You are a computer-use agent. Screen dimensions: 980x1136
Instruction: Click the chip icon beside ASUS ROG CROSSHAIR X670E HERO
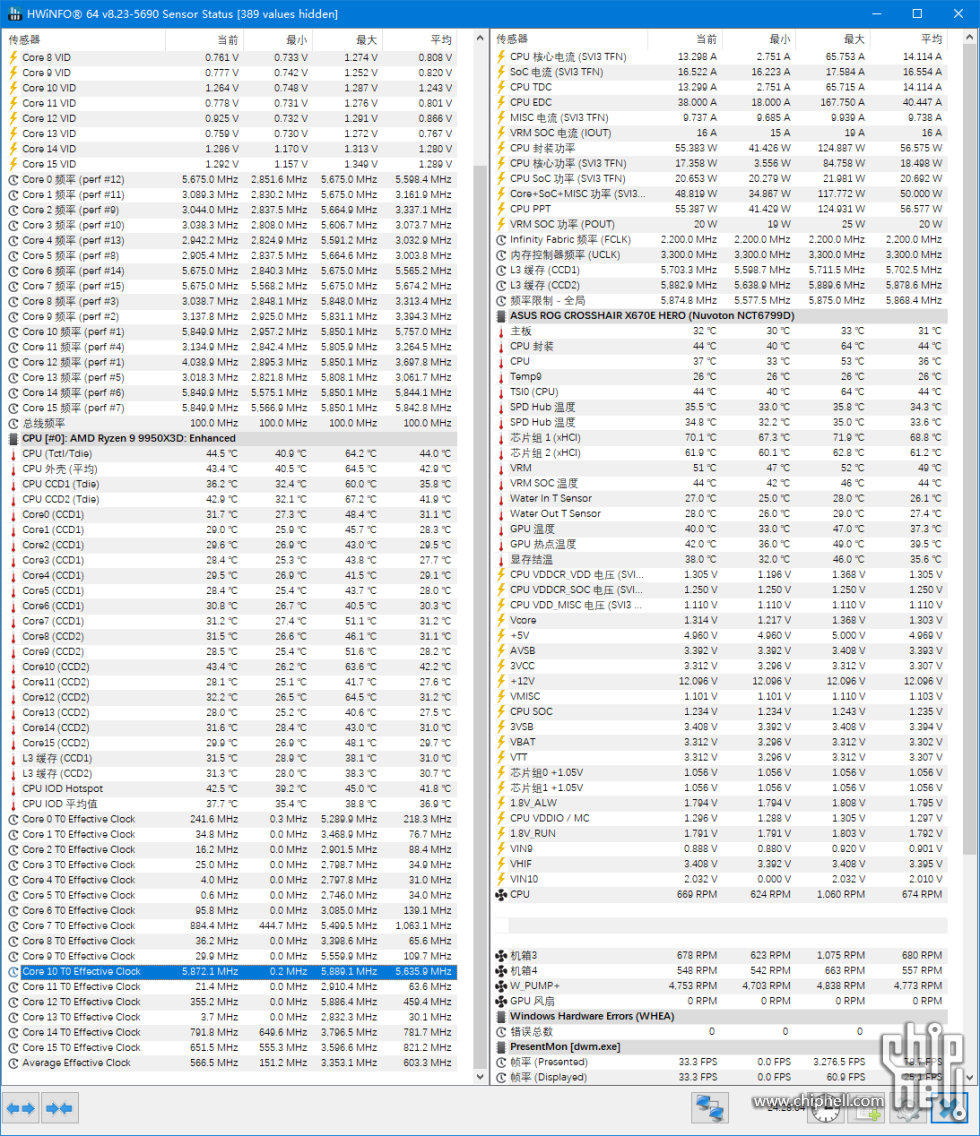[501, 316]
